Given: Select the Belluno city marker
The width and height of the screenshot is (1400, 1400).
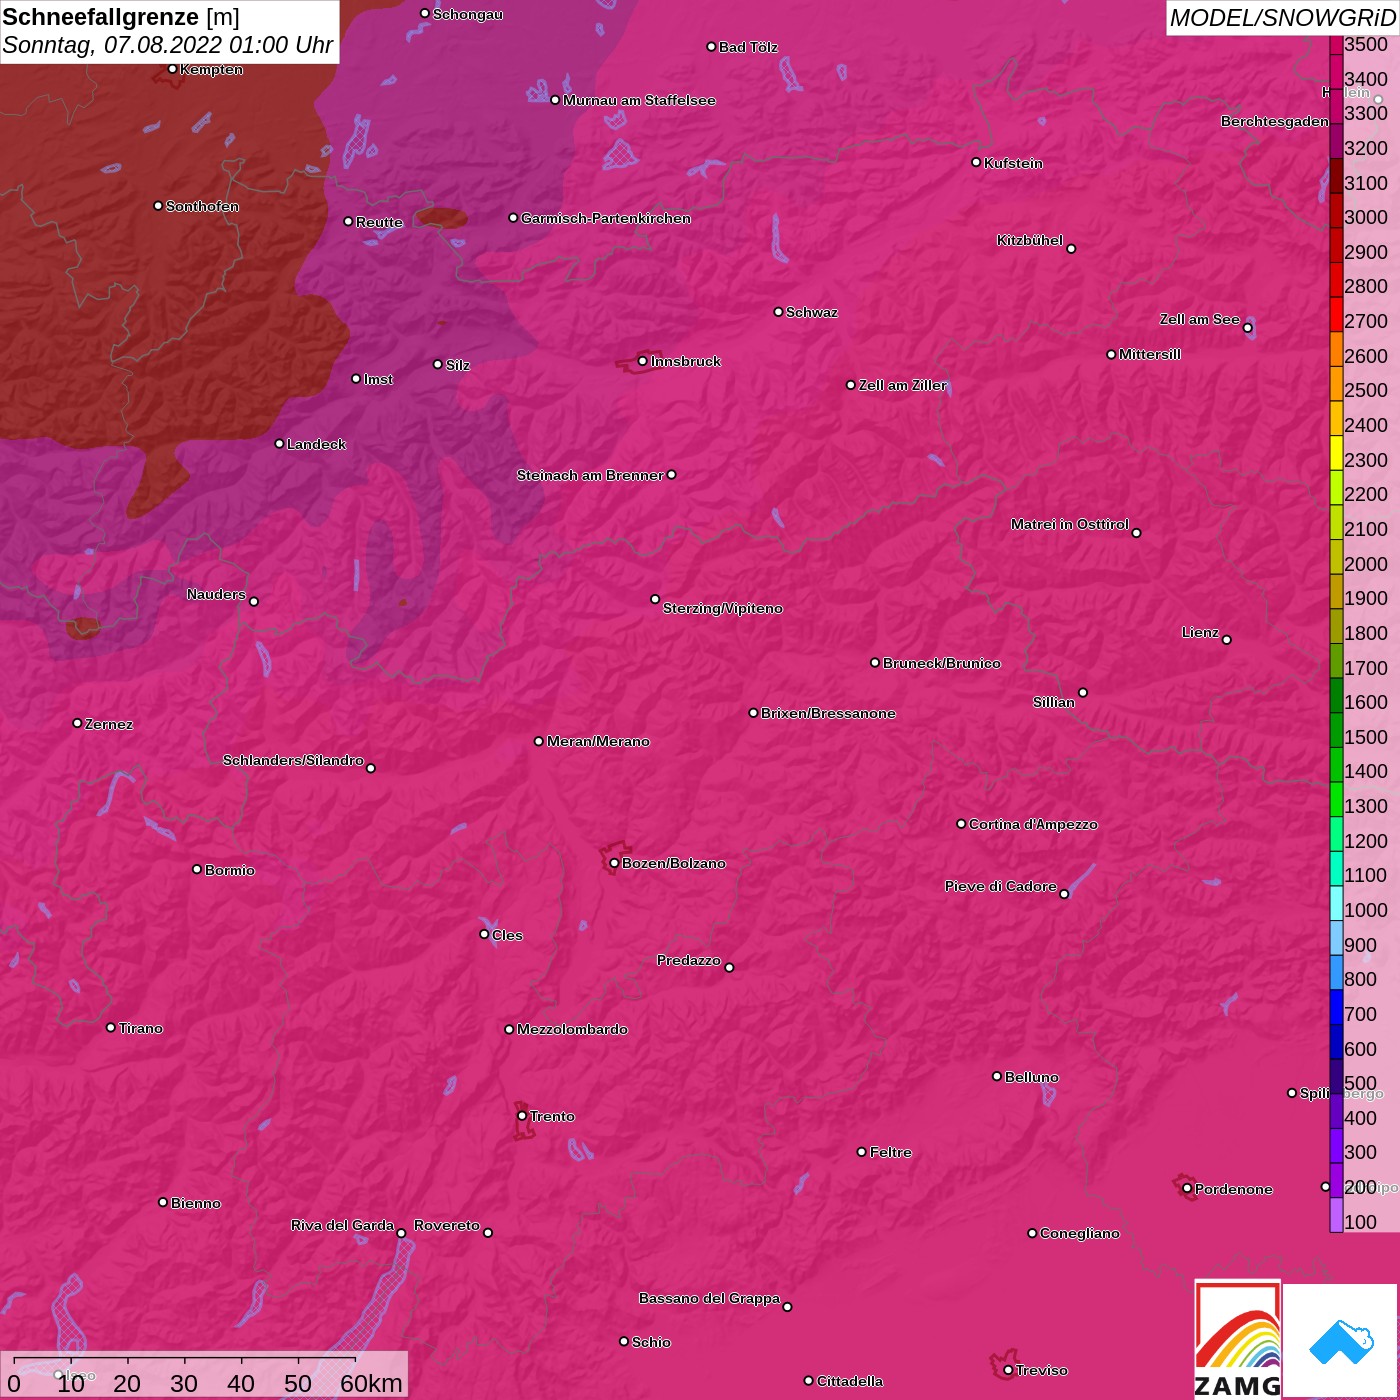Looking at the screenshot, I should 997,1076.
